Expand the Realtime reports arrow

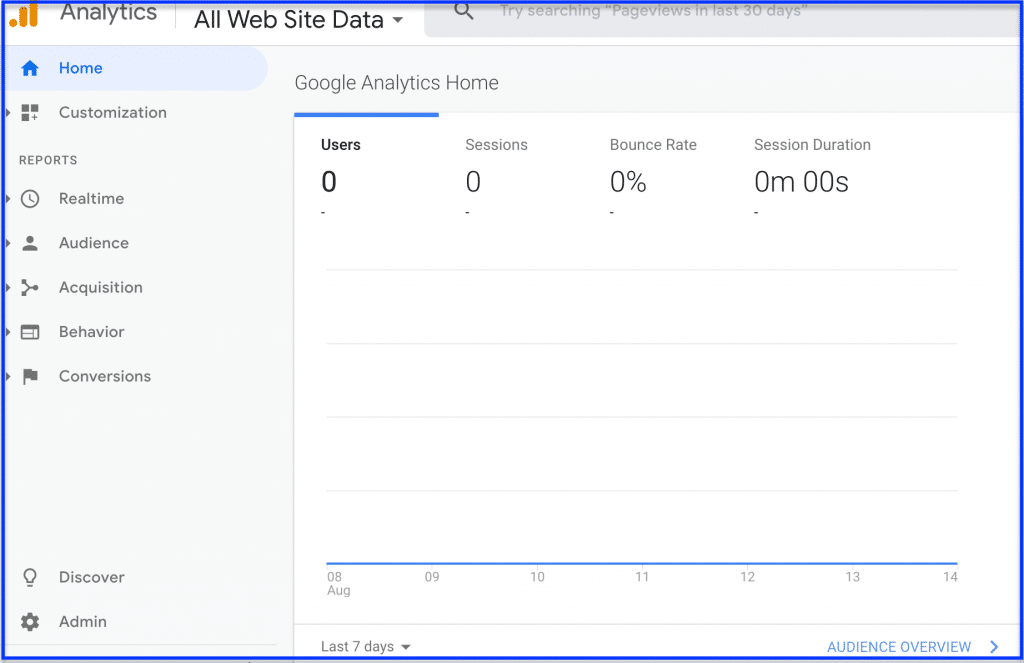(8, 199)
